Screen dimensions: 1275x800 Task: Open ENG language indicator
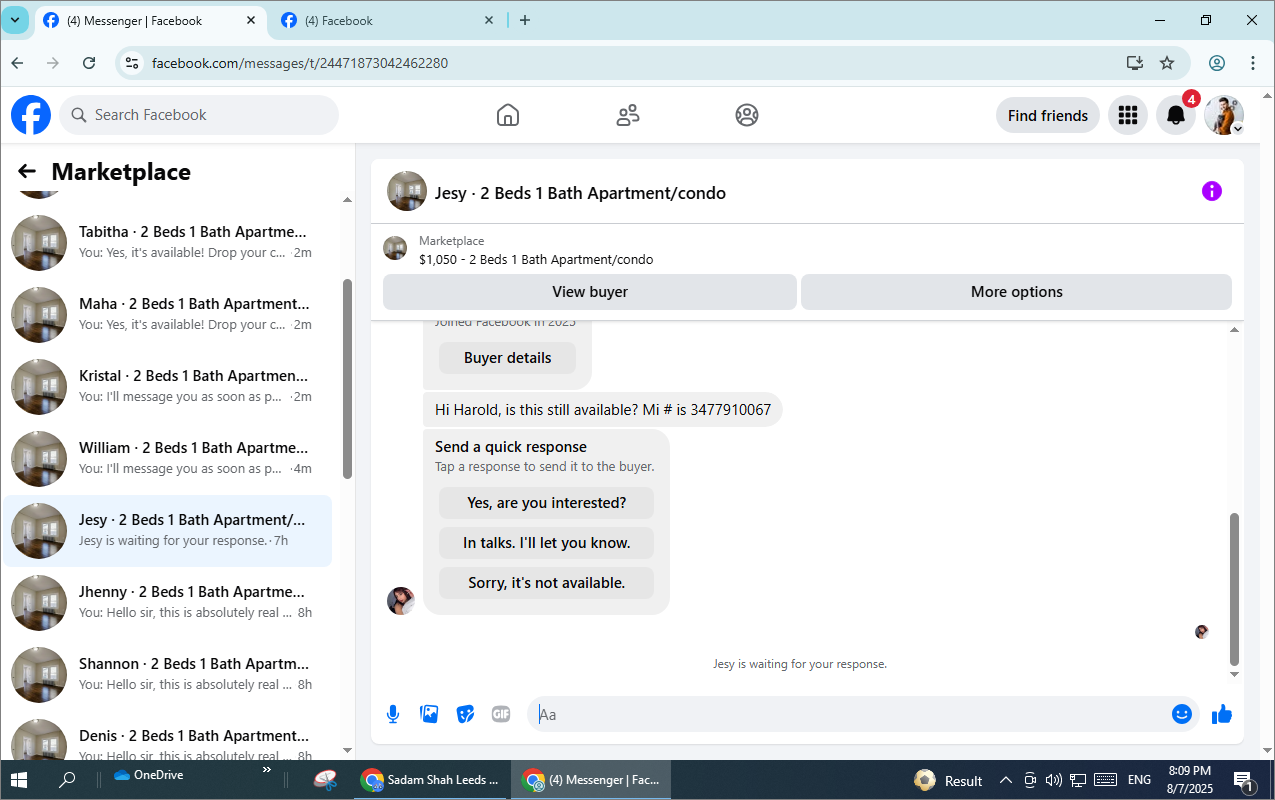click(x=1139, y=780)
